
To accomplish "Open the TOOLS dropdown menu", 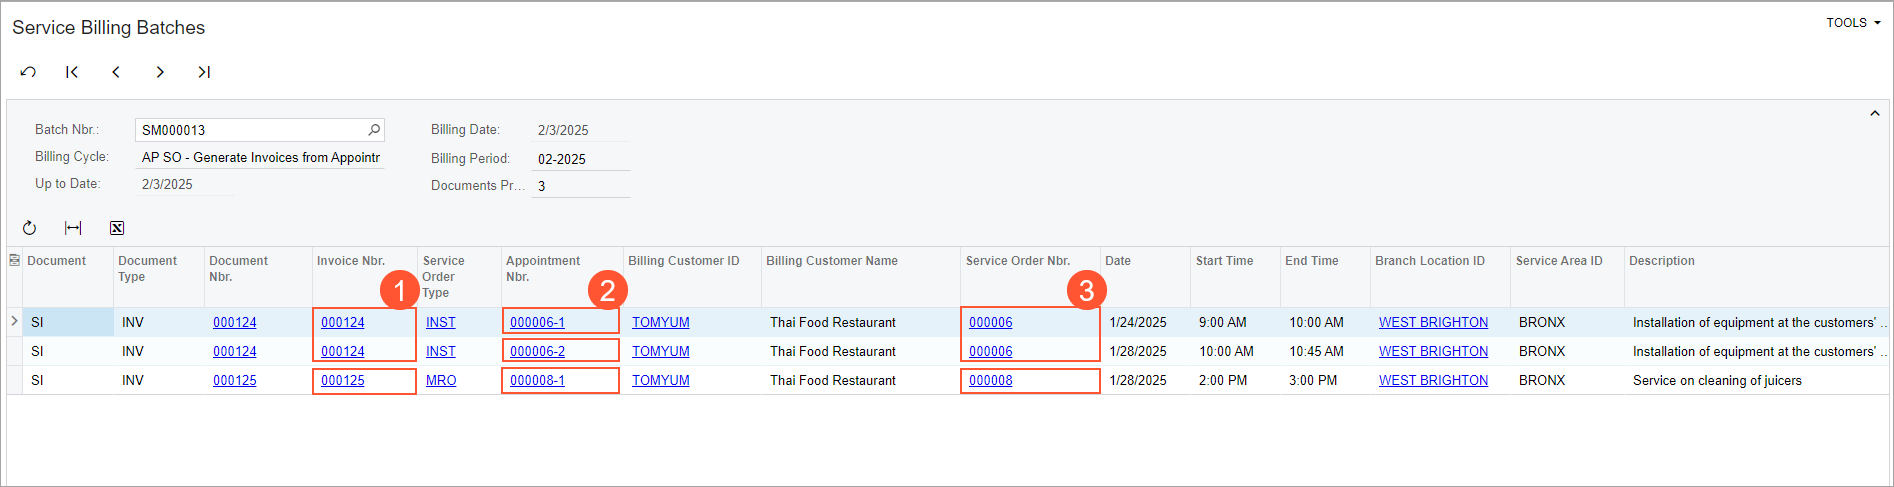I will click(1852, 23).
